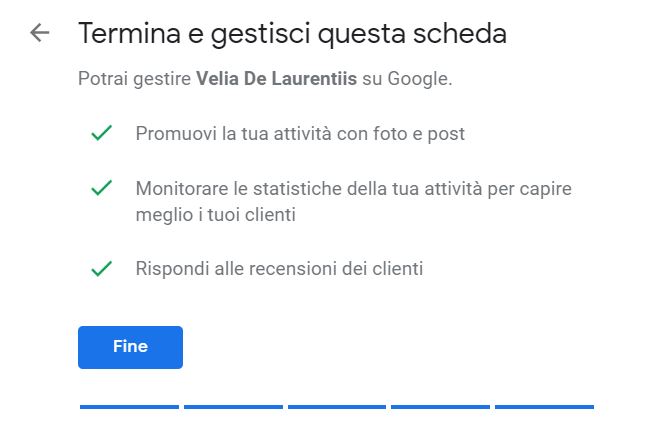Select the phrase Promuovi la tua attività
The height and width of the screenshot is (441, 646).
233,134
